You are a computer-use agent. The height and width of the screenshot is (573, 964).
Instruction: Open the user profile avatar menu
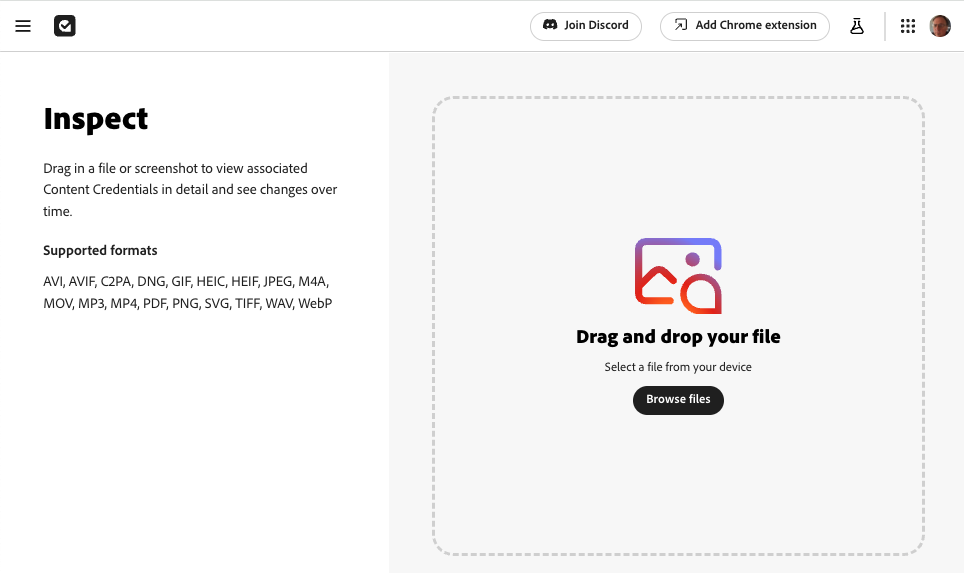940,26
